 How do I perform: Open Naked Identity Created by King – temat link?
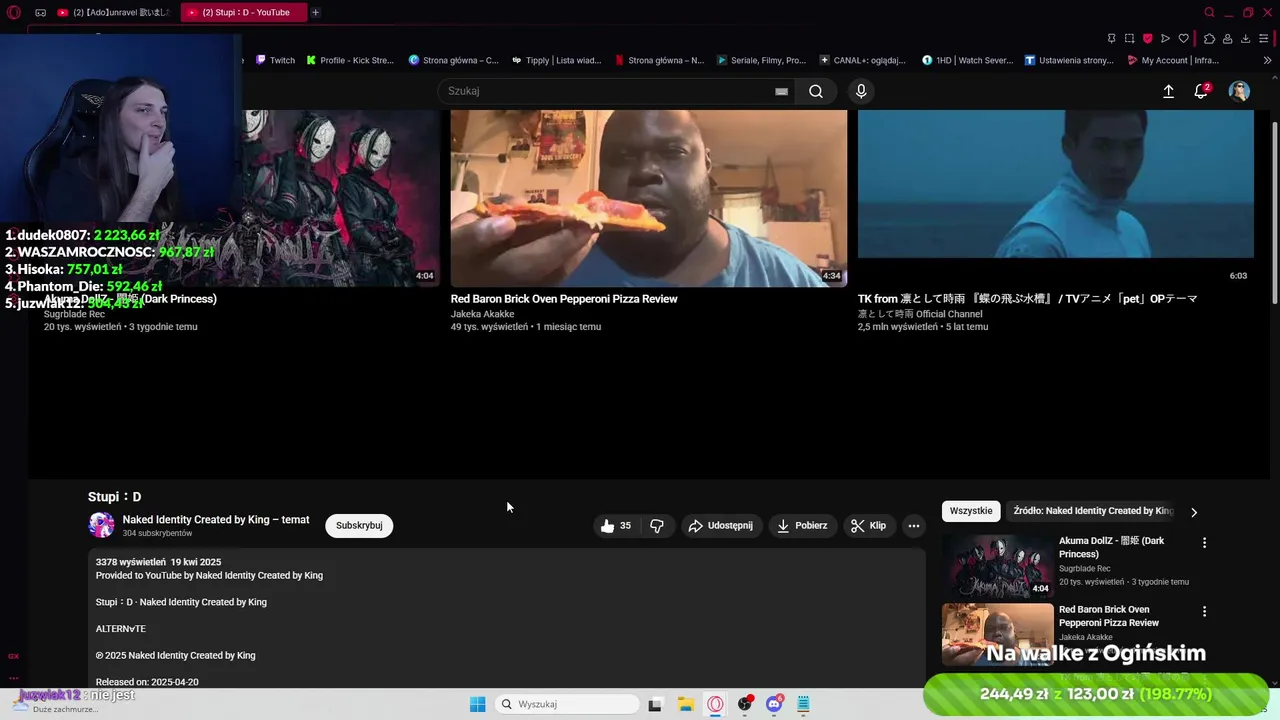click(216, 520)
